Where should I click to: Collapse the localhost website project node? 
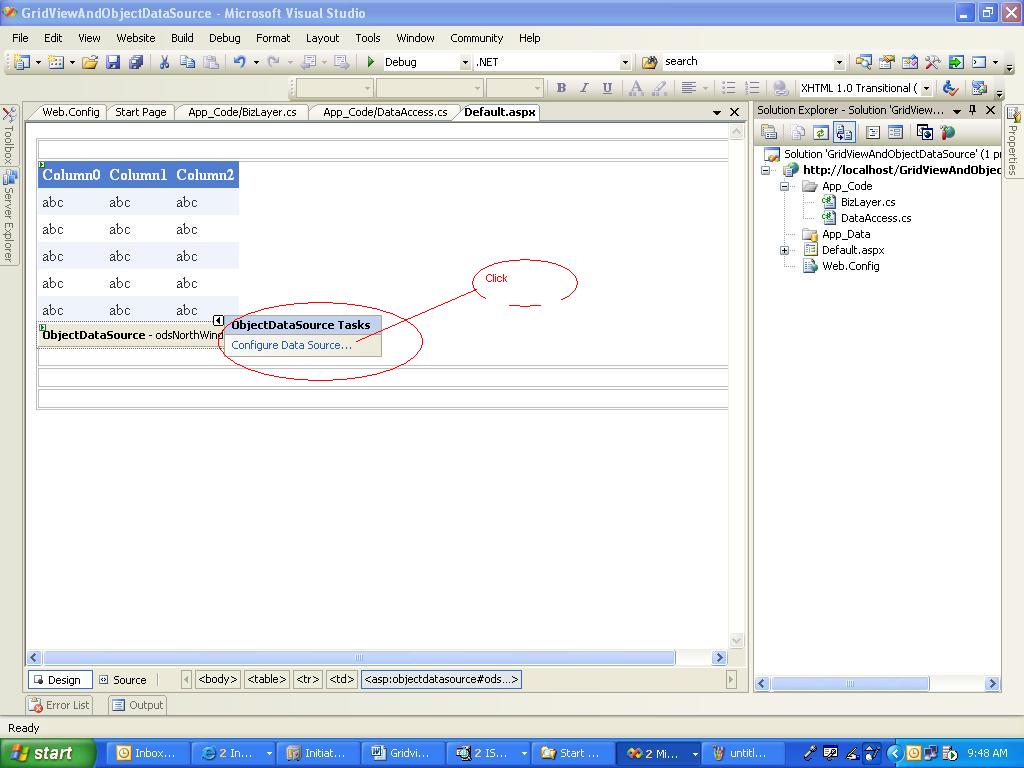coord(765,170)
